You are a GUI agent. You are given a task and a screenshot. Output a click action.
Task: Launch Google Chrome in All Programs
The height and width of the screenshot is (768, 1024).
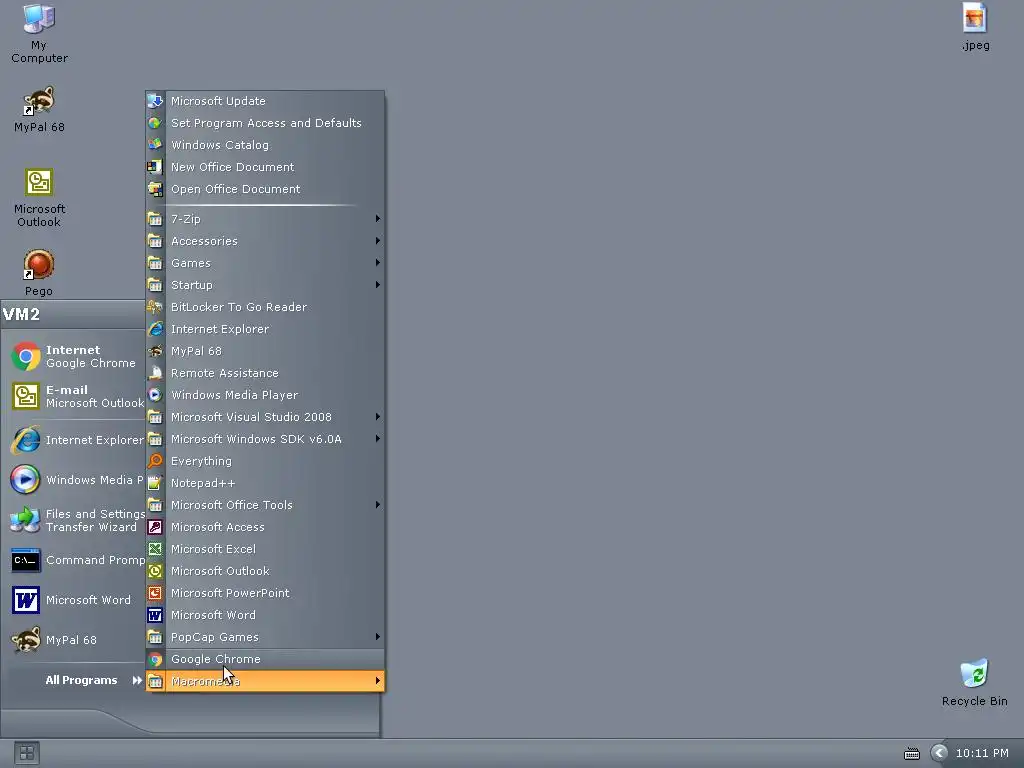pos(264,659)
